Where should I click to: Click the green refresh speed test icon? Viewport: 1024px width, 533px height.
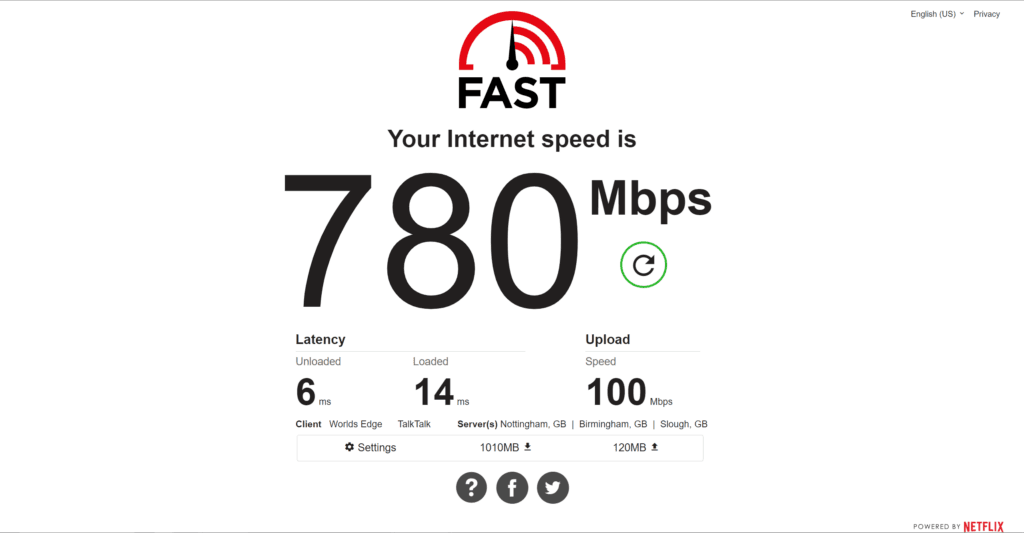click(643, 265)
